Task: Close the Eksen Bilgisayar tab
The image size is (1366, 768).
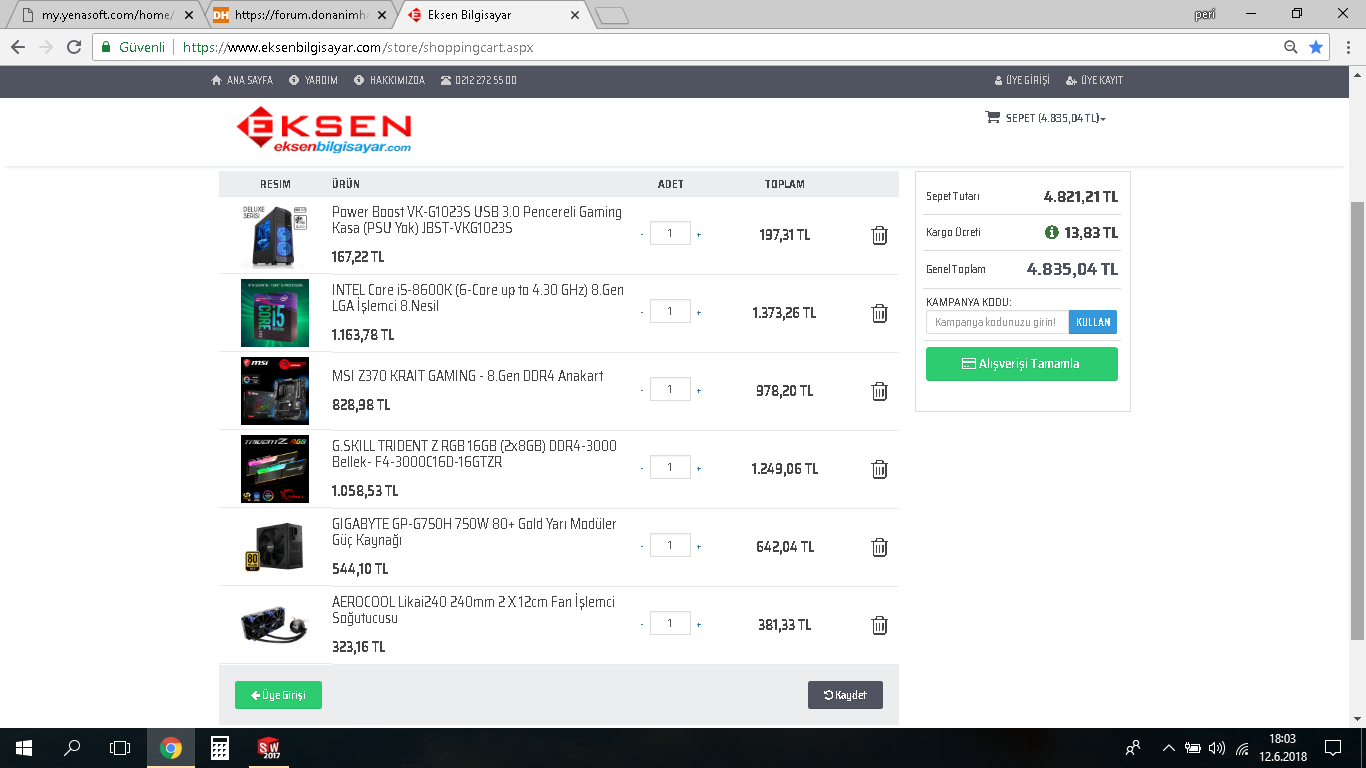Action: tap(574, 15)
